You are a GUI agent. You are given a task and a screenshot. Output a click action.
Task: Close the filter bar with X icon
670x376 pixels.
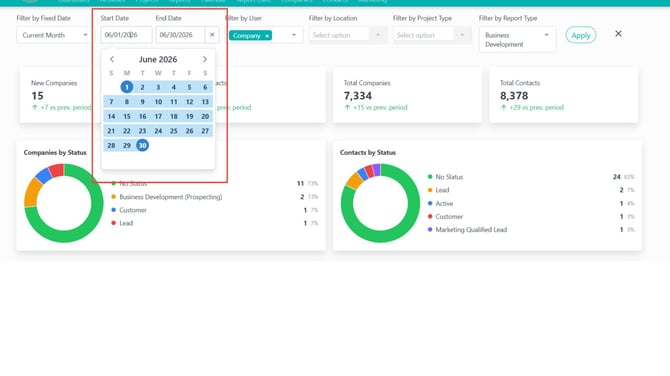click(618, 34)
